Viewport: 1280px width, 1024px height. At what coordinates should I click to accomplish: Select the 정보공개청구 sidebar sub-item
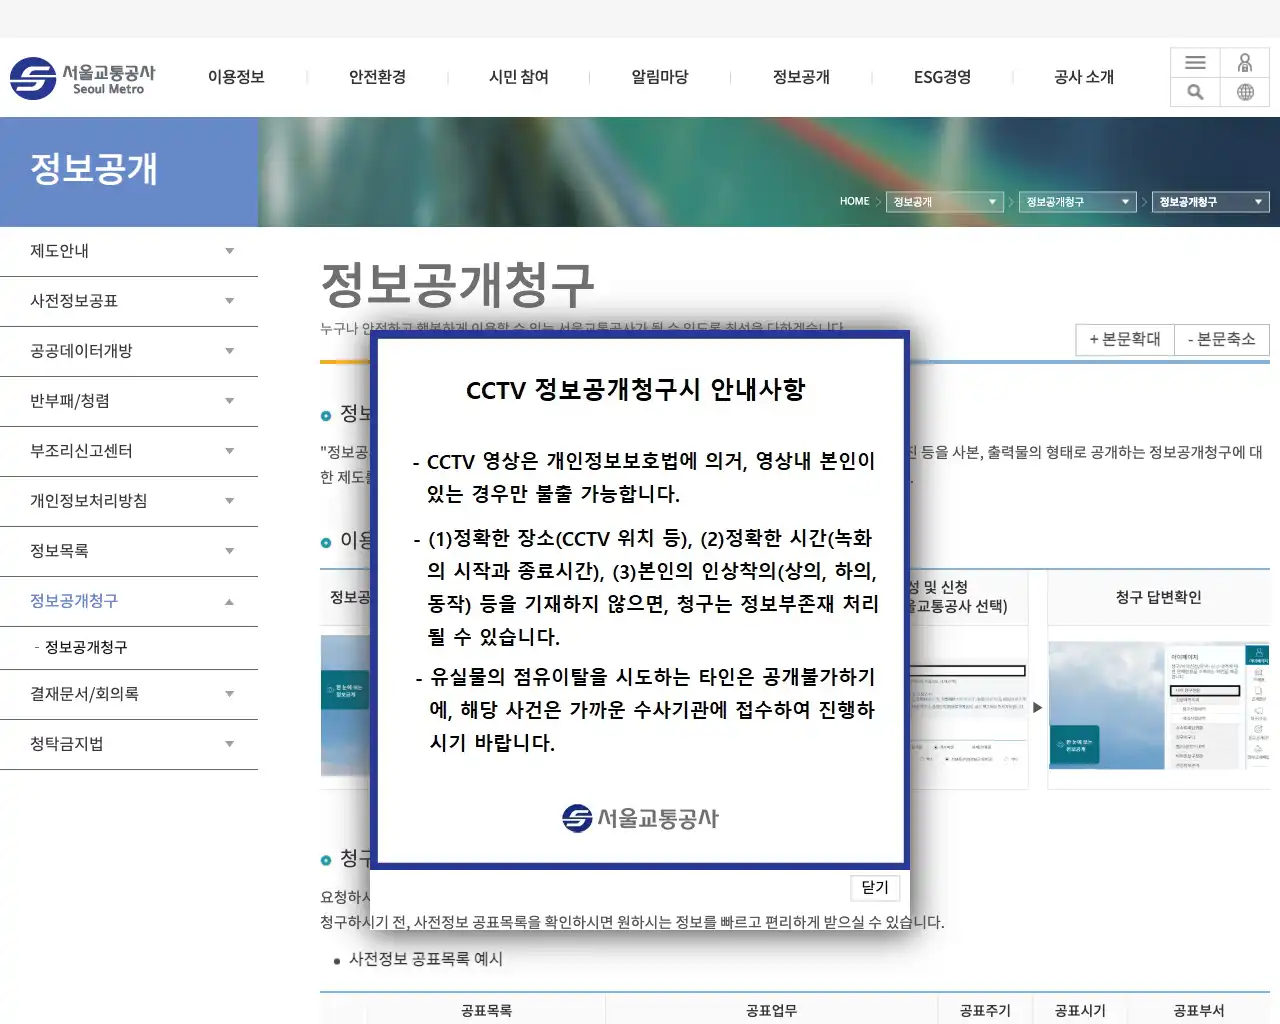pos(86,647)
